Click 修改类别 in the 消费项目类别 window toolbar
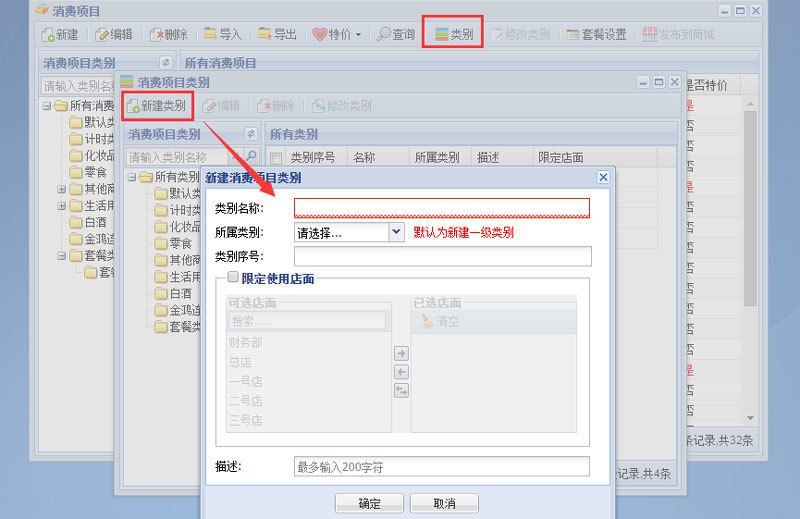The width and height of the screenshot is (800, 519). 342,106
